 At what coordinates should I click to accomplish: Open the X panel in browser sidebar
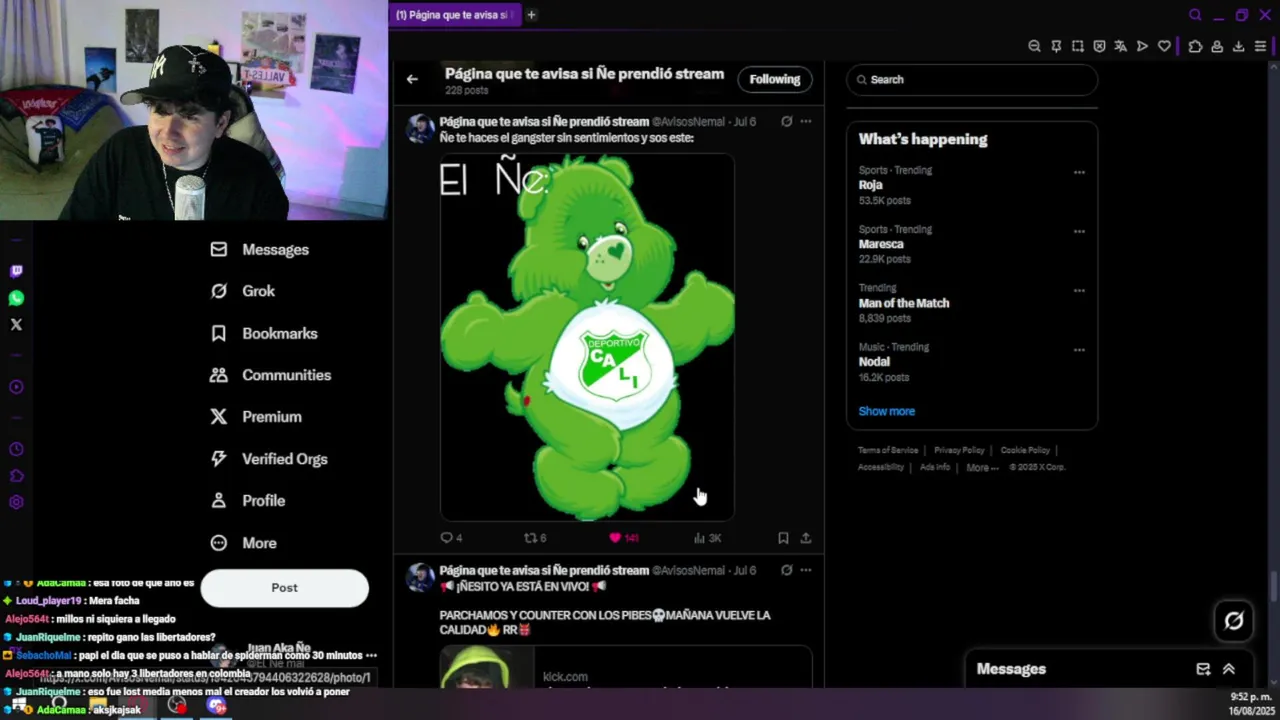tap(16, 324)
